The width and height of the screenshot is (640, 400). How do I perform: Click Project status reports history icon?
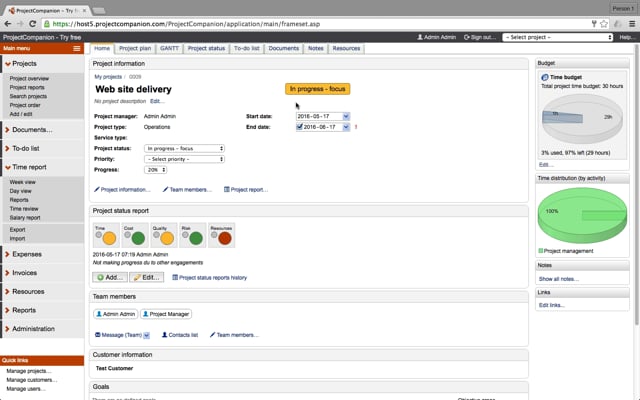175,278
